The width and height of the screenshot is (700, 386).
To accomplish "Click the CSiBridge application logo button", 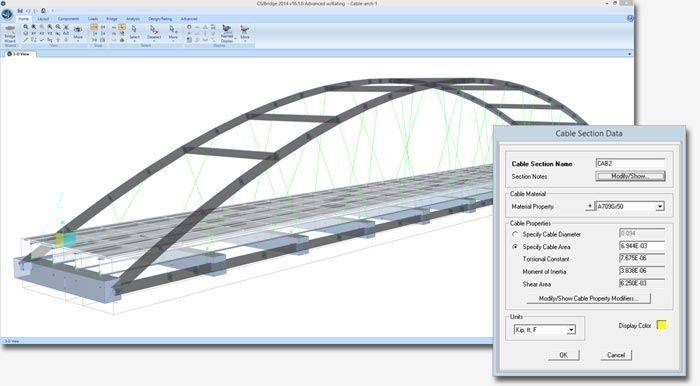I will click(7, 14).
